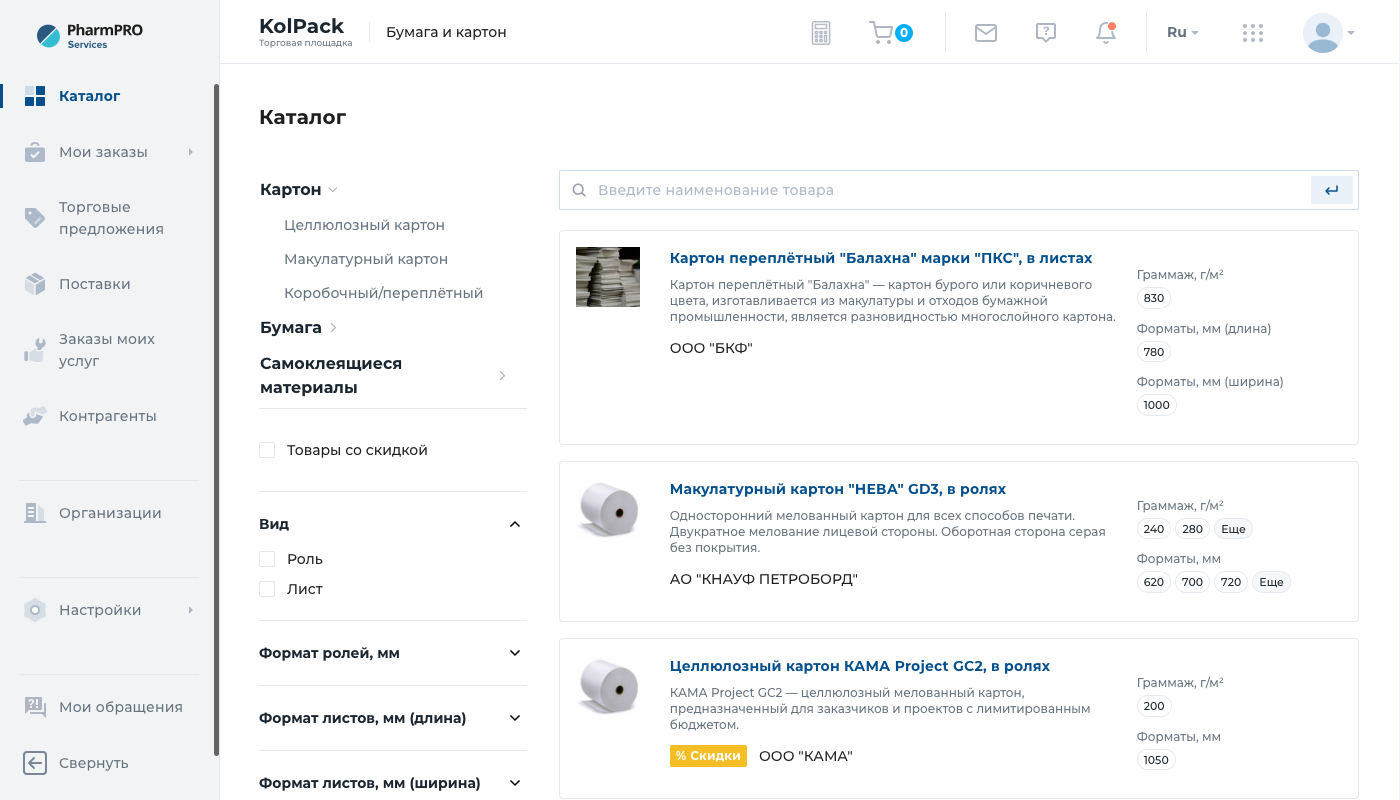The height and width of the screenshot is (800, 1400).
Task: Click the Мои обращения chat icon
Action: pos(35,707)
